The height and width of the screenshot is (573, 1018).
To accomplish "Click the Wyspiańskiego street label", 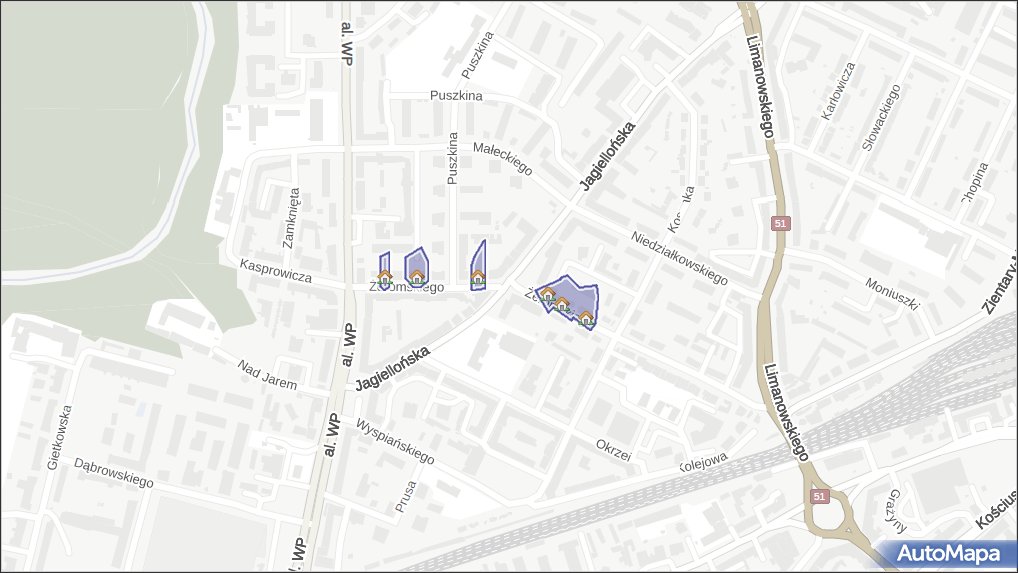I will pos(395,441).
